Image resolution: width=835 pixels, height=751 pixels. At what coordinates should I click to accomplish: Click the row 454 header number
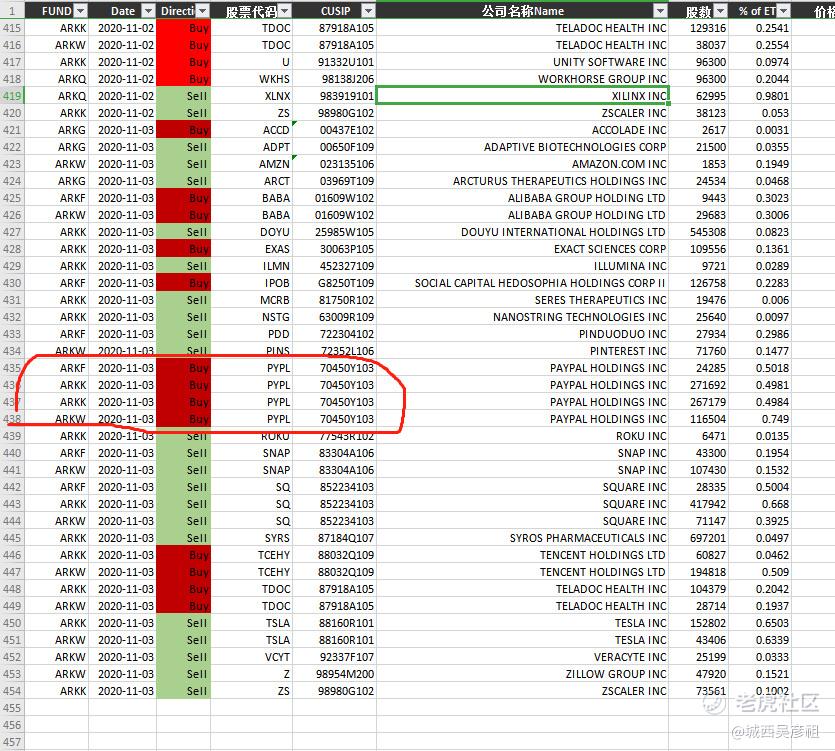[x=12, y=691]
